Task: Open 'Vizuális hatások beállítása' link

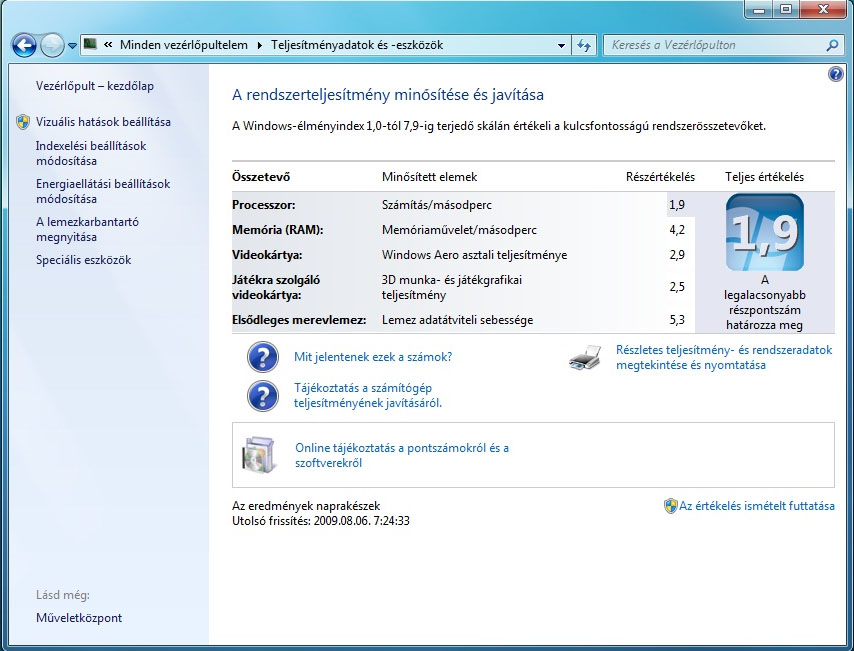Action: (x=103, y=122)
